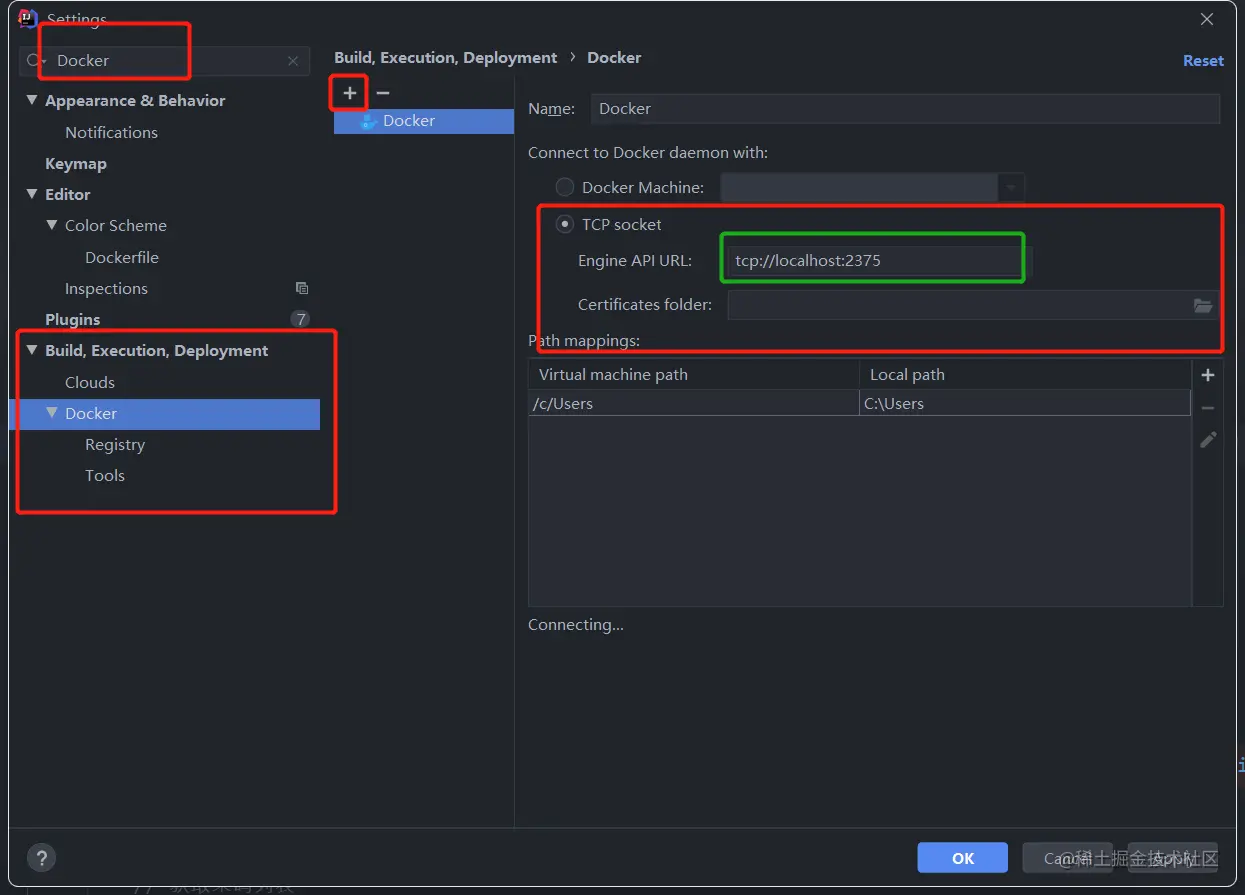Open Keymap settings
The image size is (1245, 895).
pos(76,163)
